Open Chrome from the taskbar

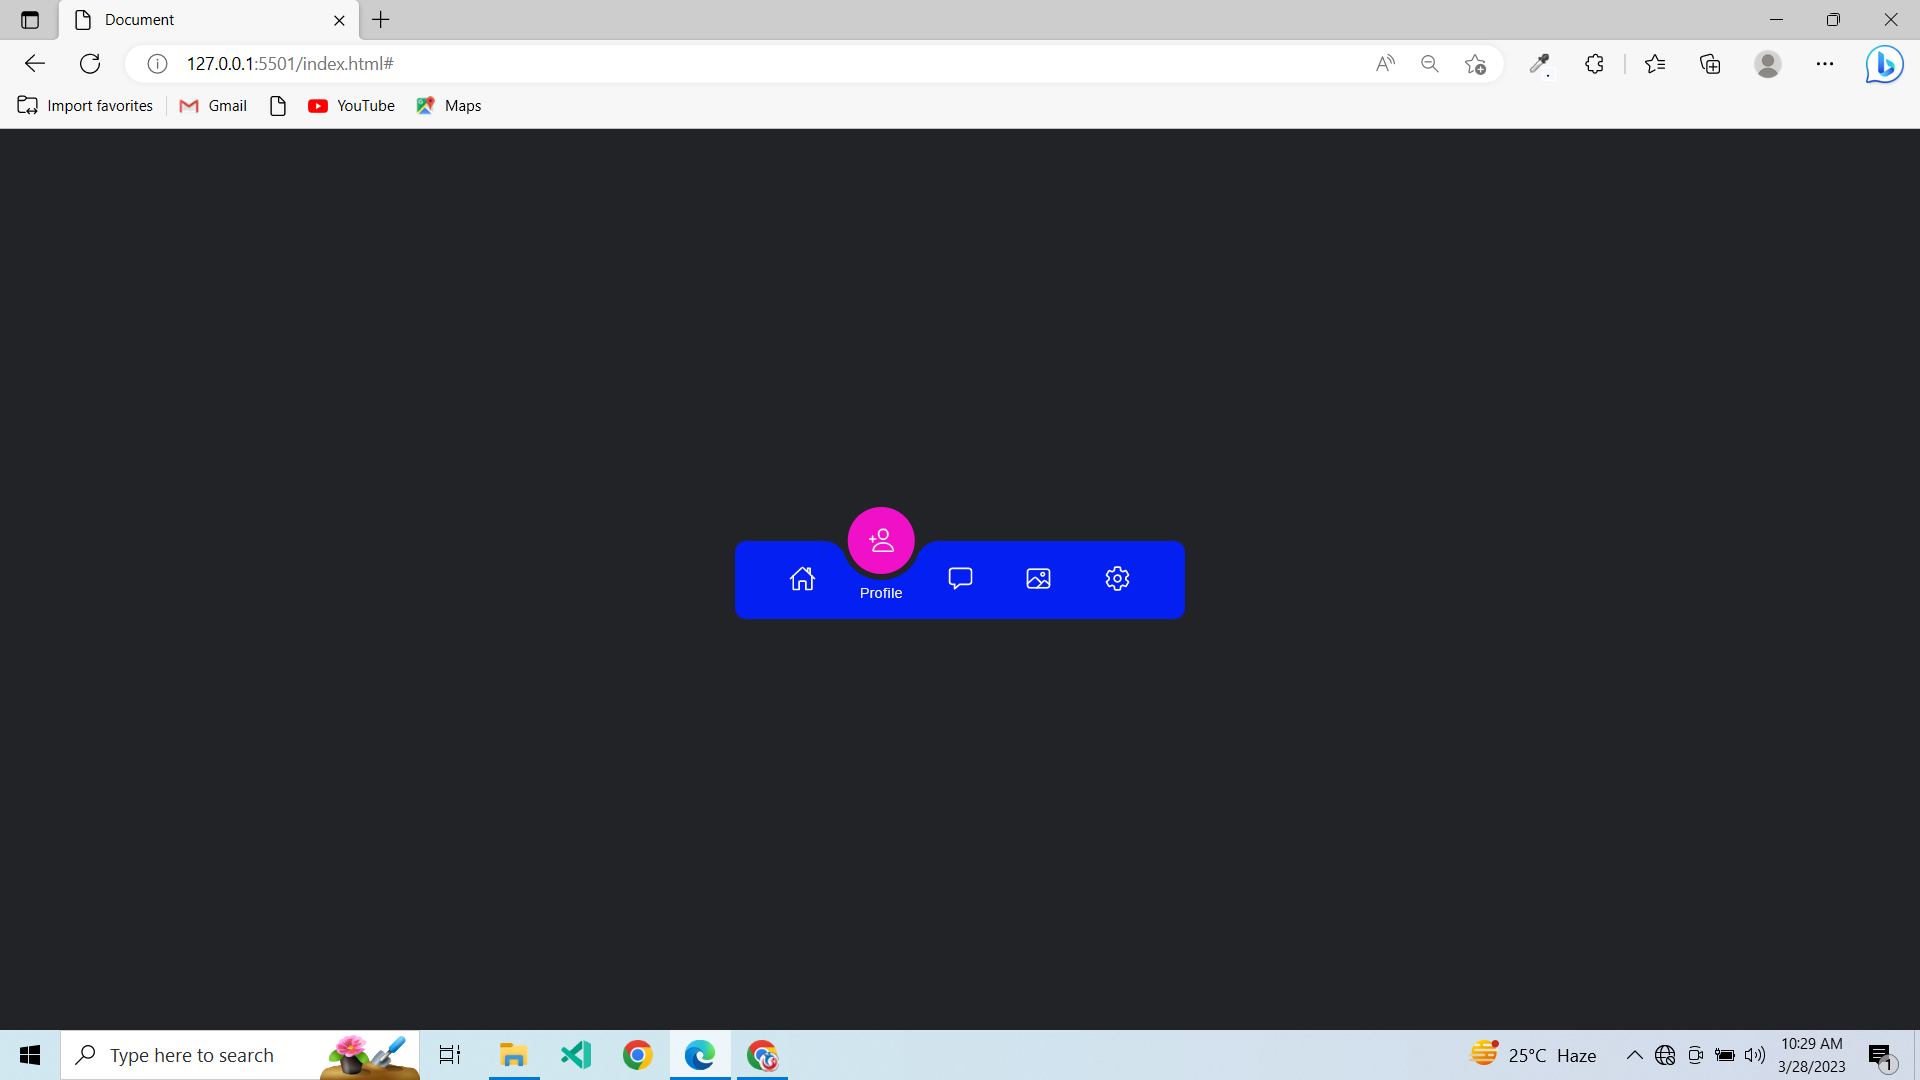638,1055
